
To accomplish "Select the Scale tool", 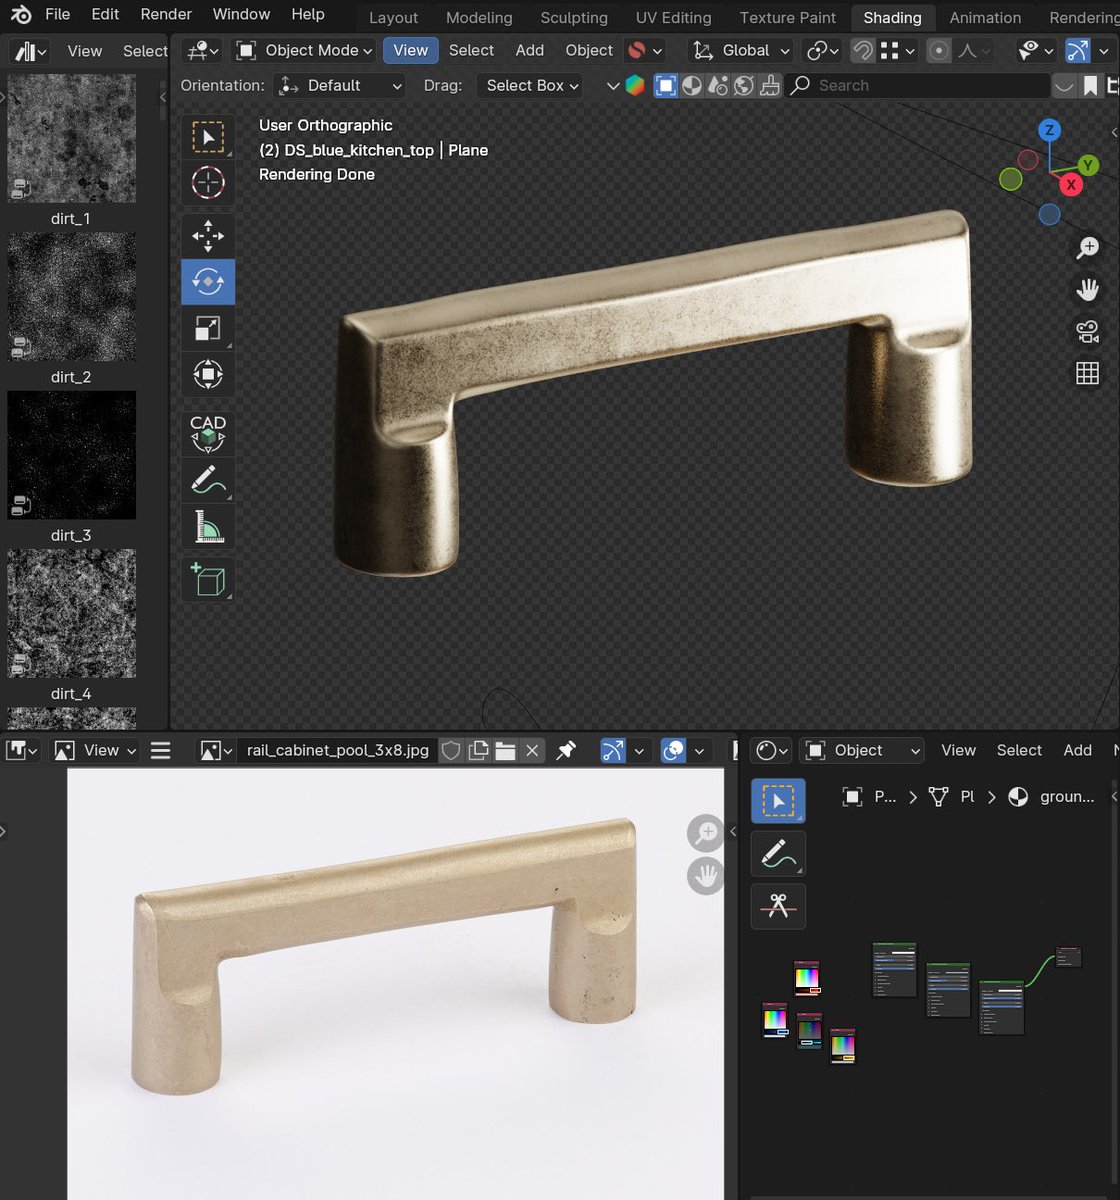I will tap(207, 328).
